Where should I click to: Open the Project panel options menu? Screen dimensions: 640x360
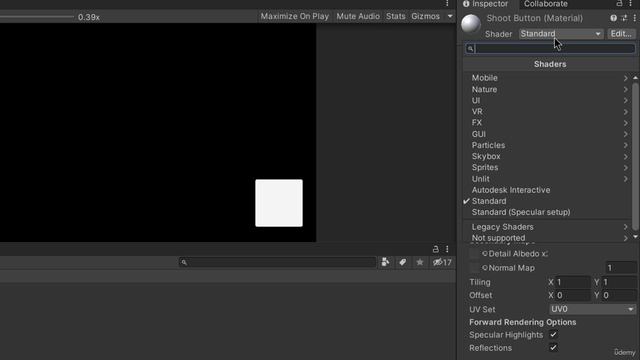coord(447,249)
